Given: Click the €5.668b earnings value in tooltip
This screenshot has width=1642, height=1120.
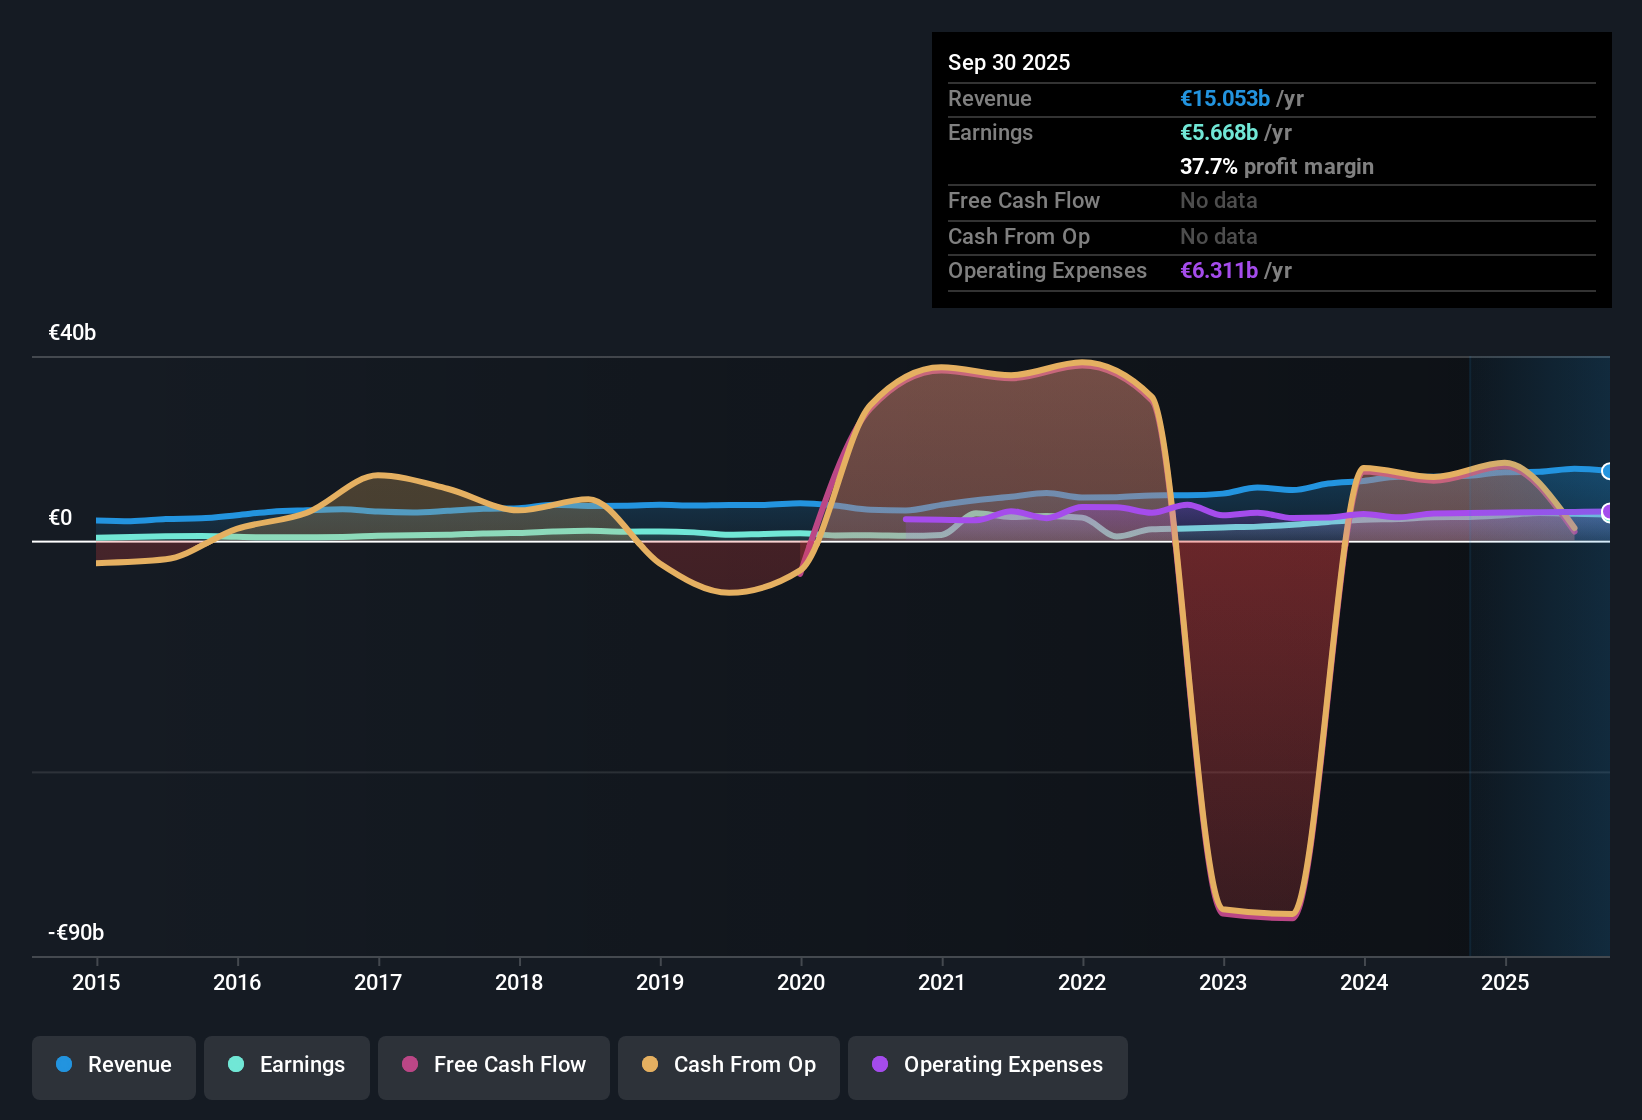Looking at the screenshot, I should (1219, 133).
